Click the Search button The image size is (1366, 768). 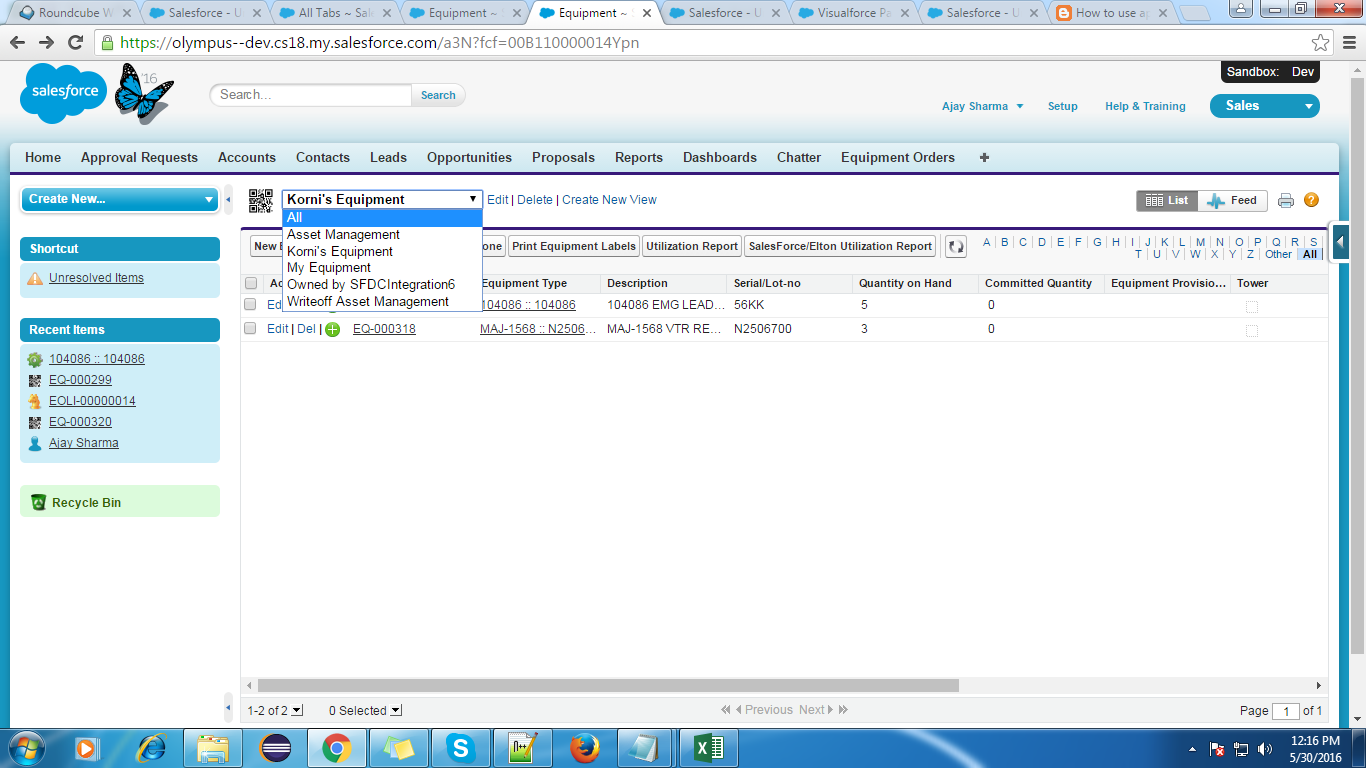(438, 95)
